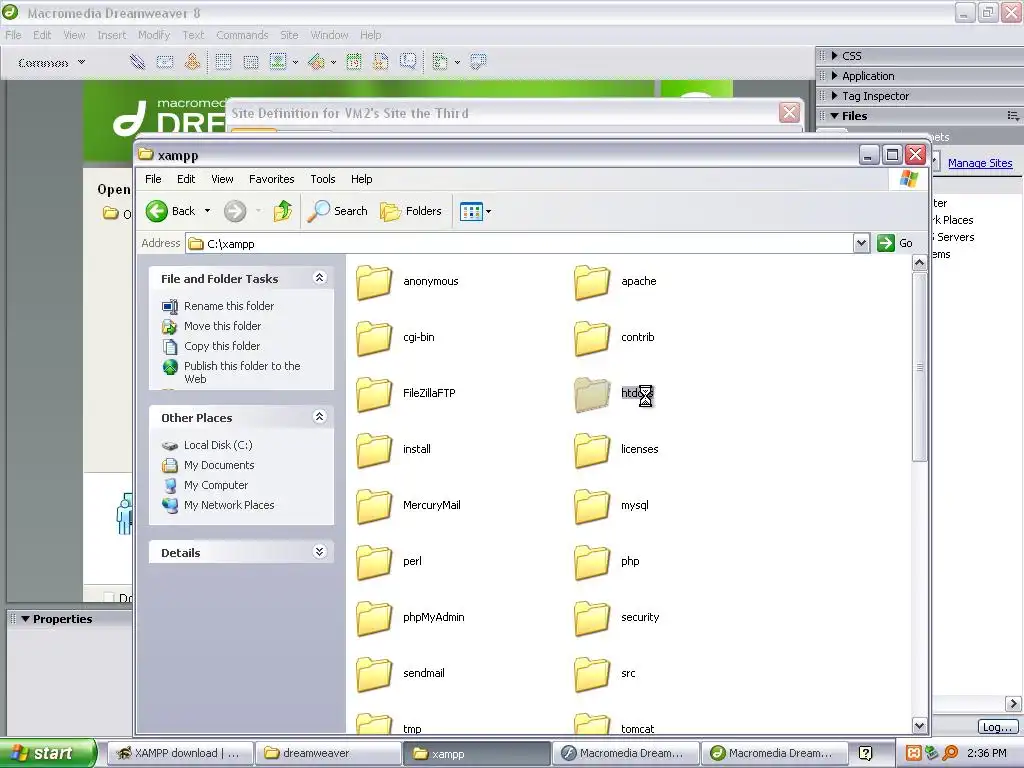Screen dimensions: 1024x768
Task: Open Favorites menu in xampp window
Action: 272,179
